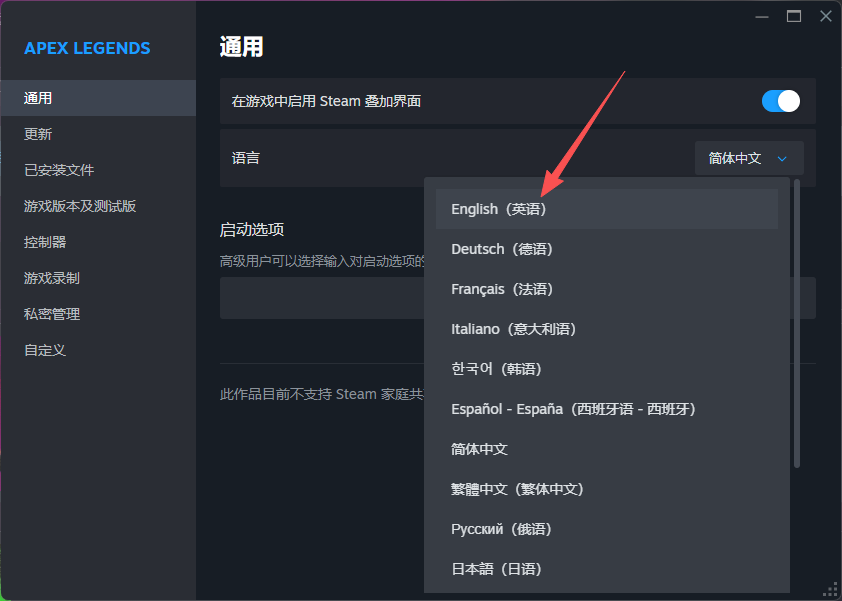Minimize the properties window

click(x=761, y=17)
